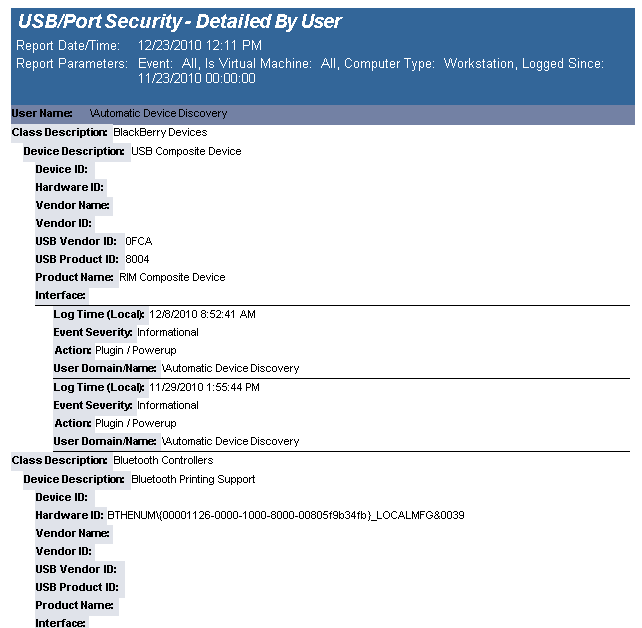Select the User Name header row
Image resolution: width=642 pixels, height=628 pixels.
(320, 114)
